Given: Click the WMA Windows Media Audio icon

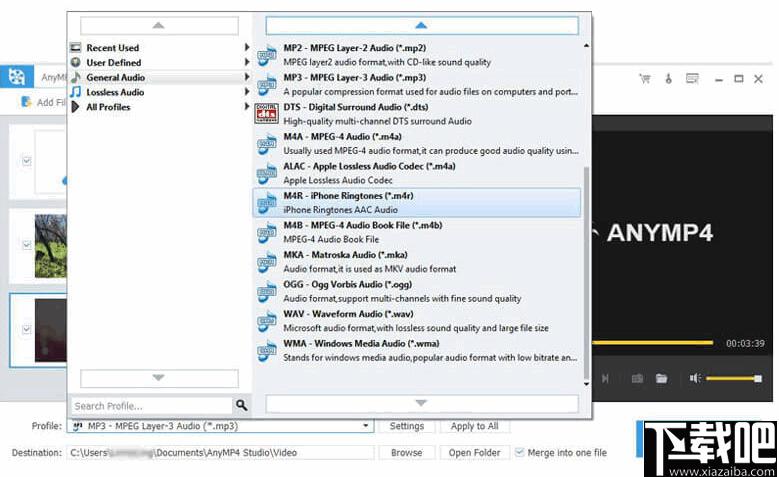Looking at the screenshot, I should coord(266,351).
